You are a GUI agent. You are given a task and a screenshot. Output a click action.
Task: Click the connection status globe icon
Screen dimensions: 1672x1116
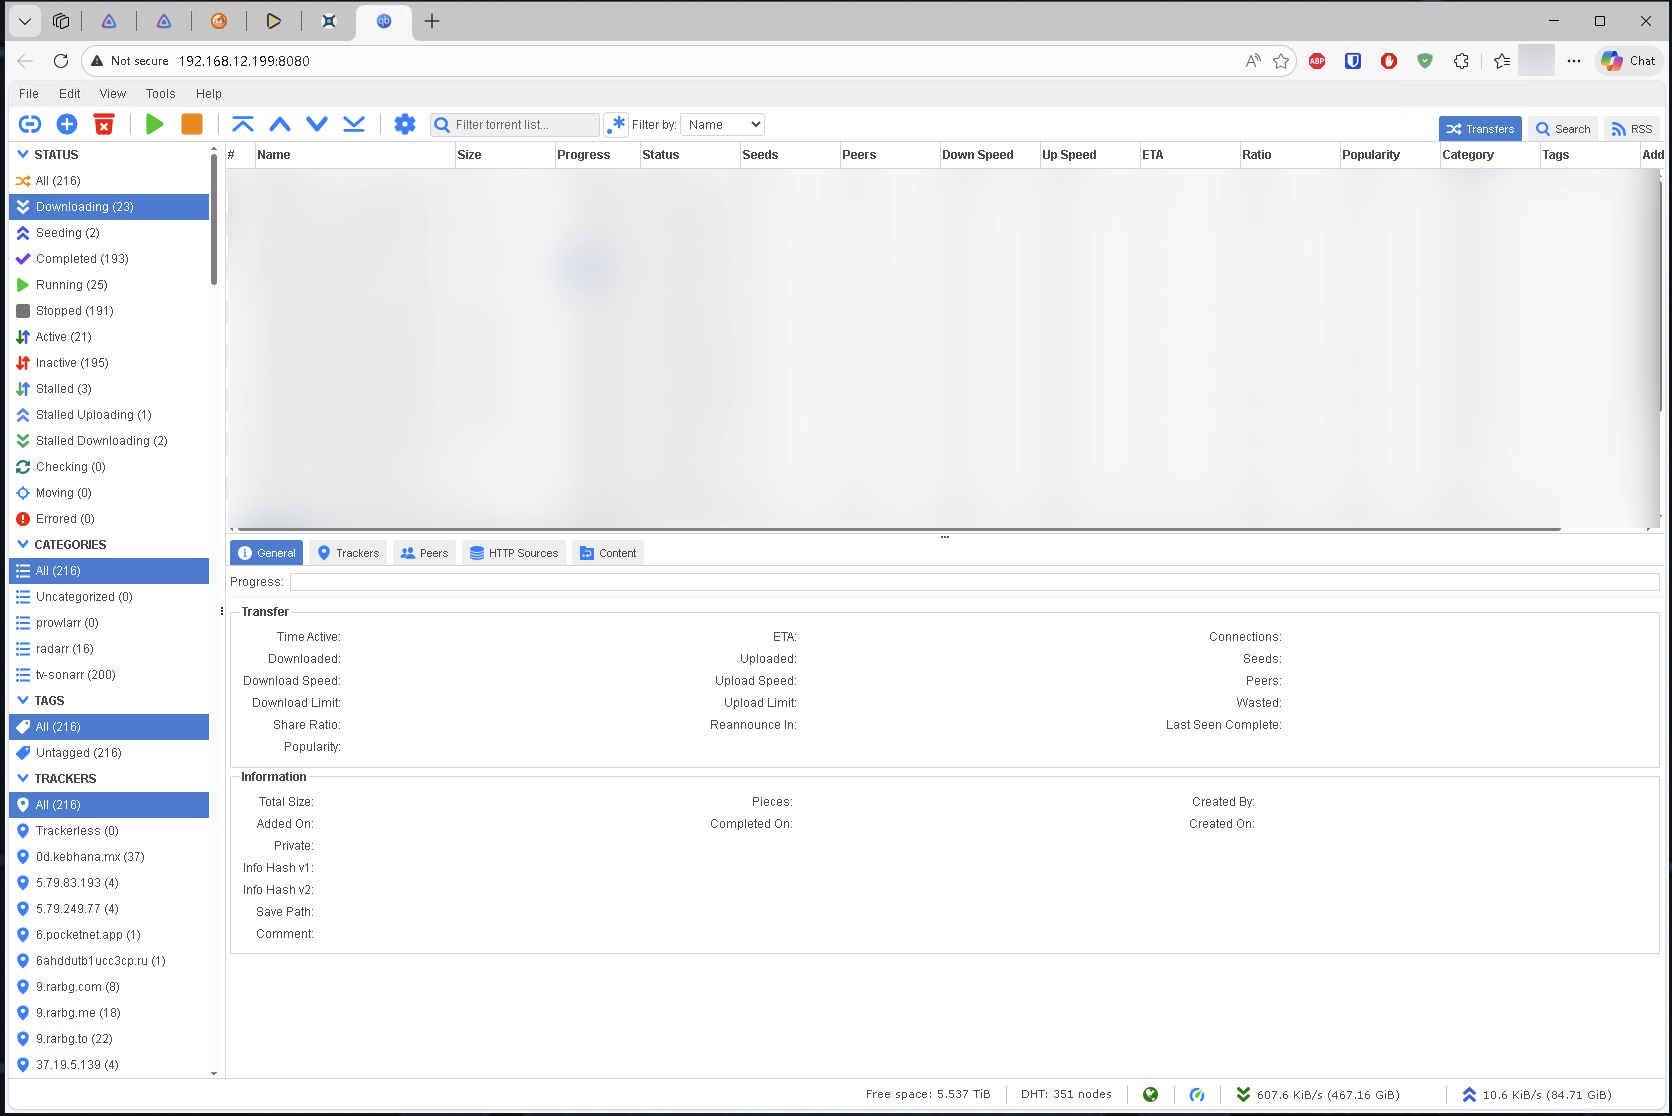[x=1150, y=1095]
